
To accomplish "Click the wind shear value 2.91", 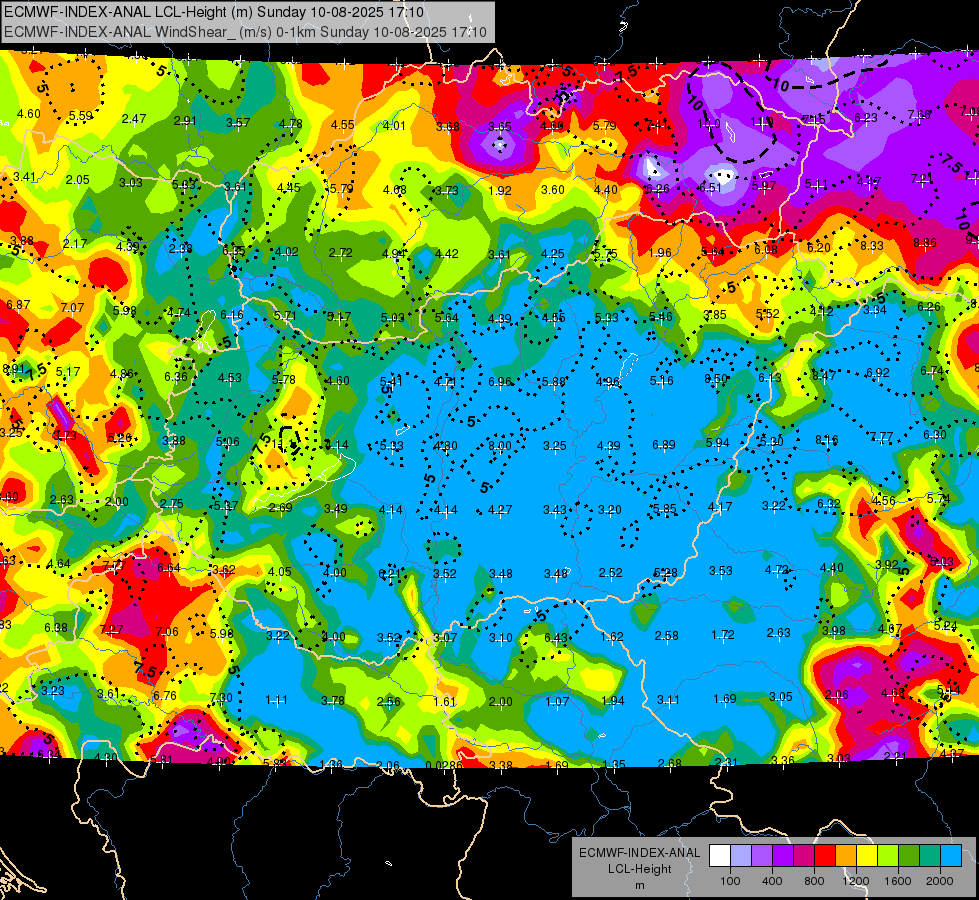I will 185,121.
